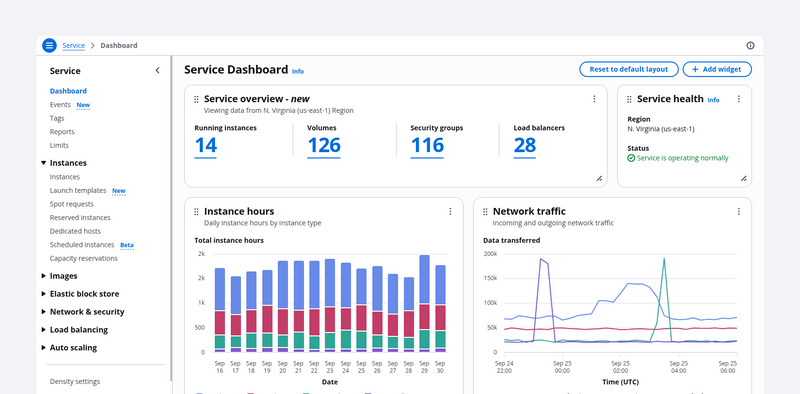This screenshot has width=800, height=394.
Task: Open Network traffic widget kebab menu
Action: coord(738,211)
